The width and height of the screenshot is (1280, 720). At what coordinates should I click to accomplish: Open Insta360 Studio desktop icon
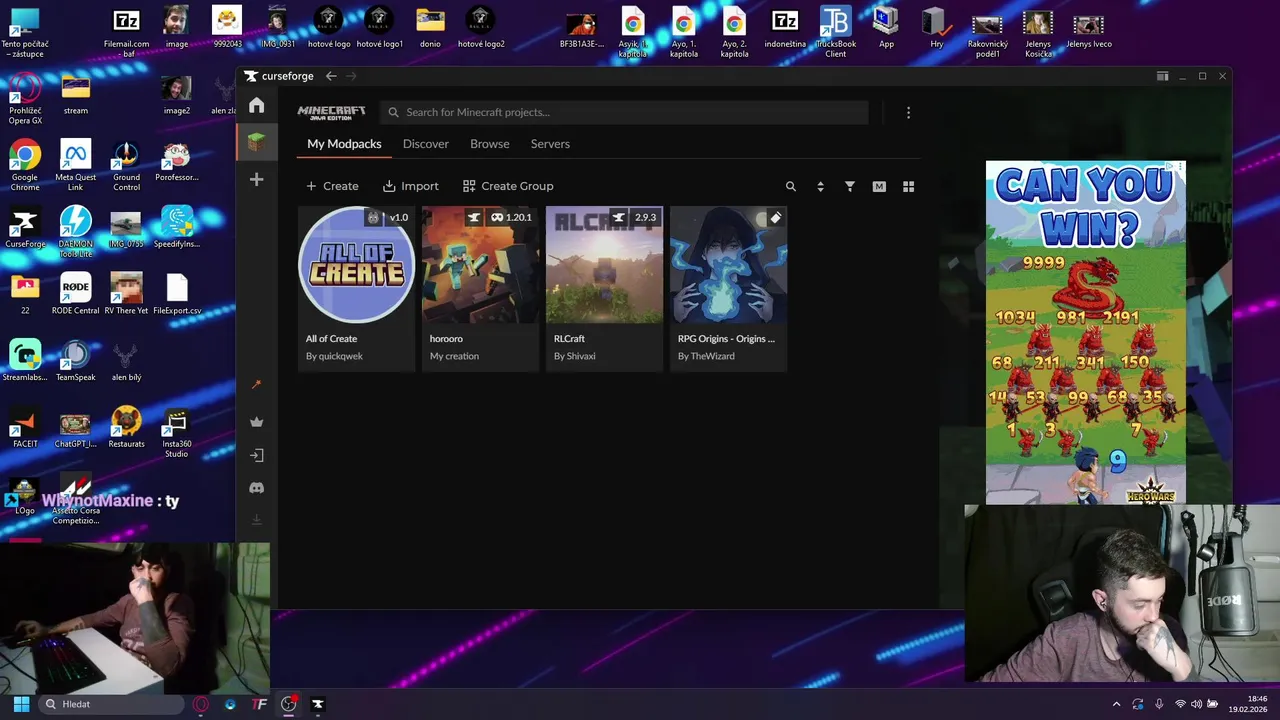tap(177, 433)
